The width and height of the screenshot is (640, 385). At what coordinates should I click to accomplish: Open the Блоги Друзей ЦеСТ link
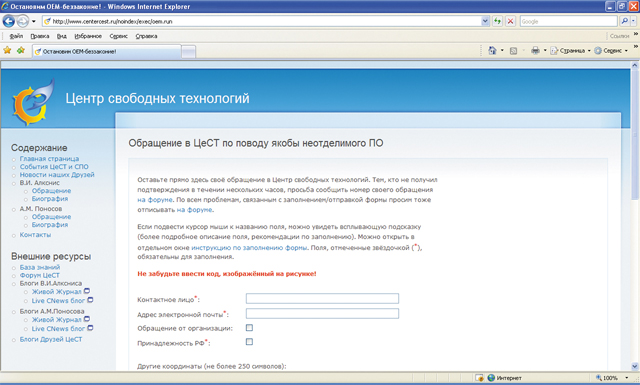click(x=51, y=339)
